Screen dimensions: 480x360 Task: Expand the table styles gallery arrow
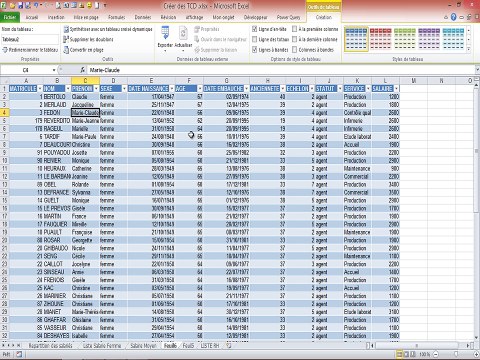(469, 49)
